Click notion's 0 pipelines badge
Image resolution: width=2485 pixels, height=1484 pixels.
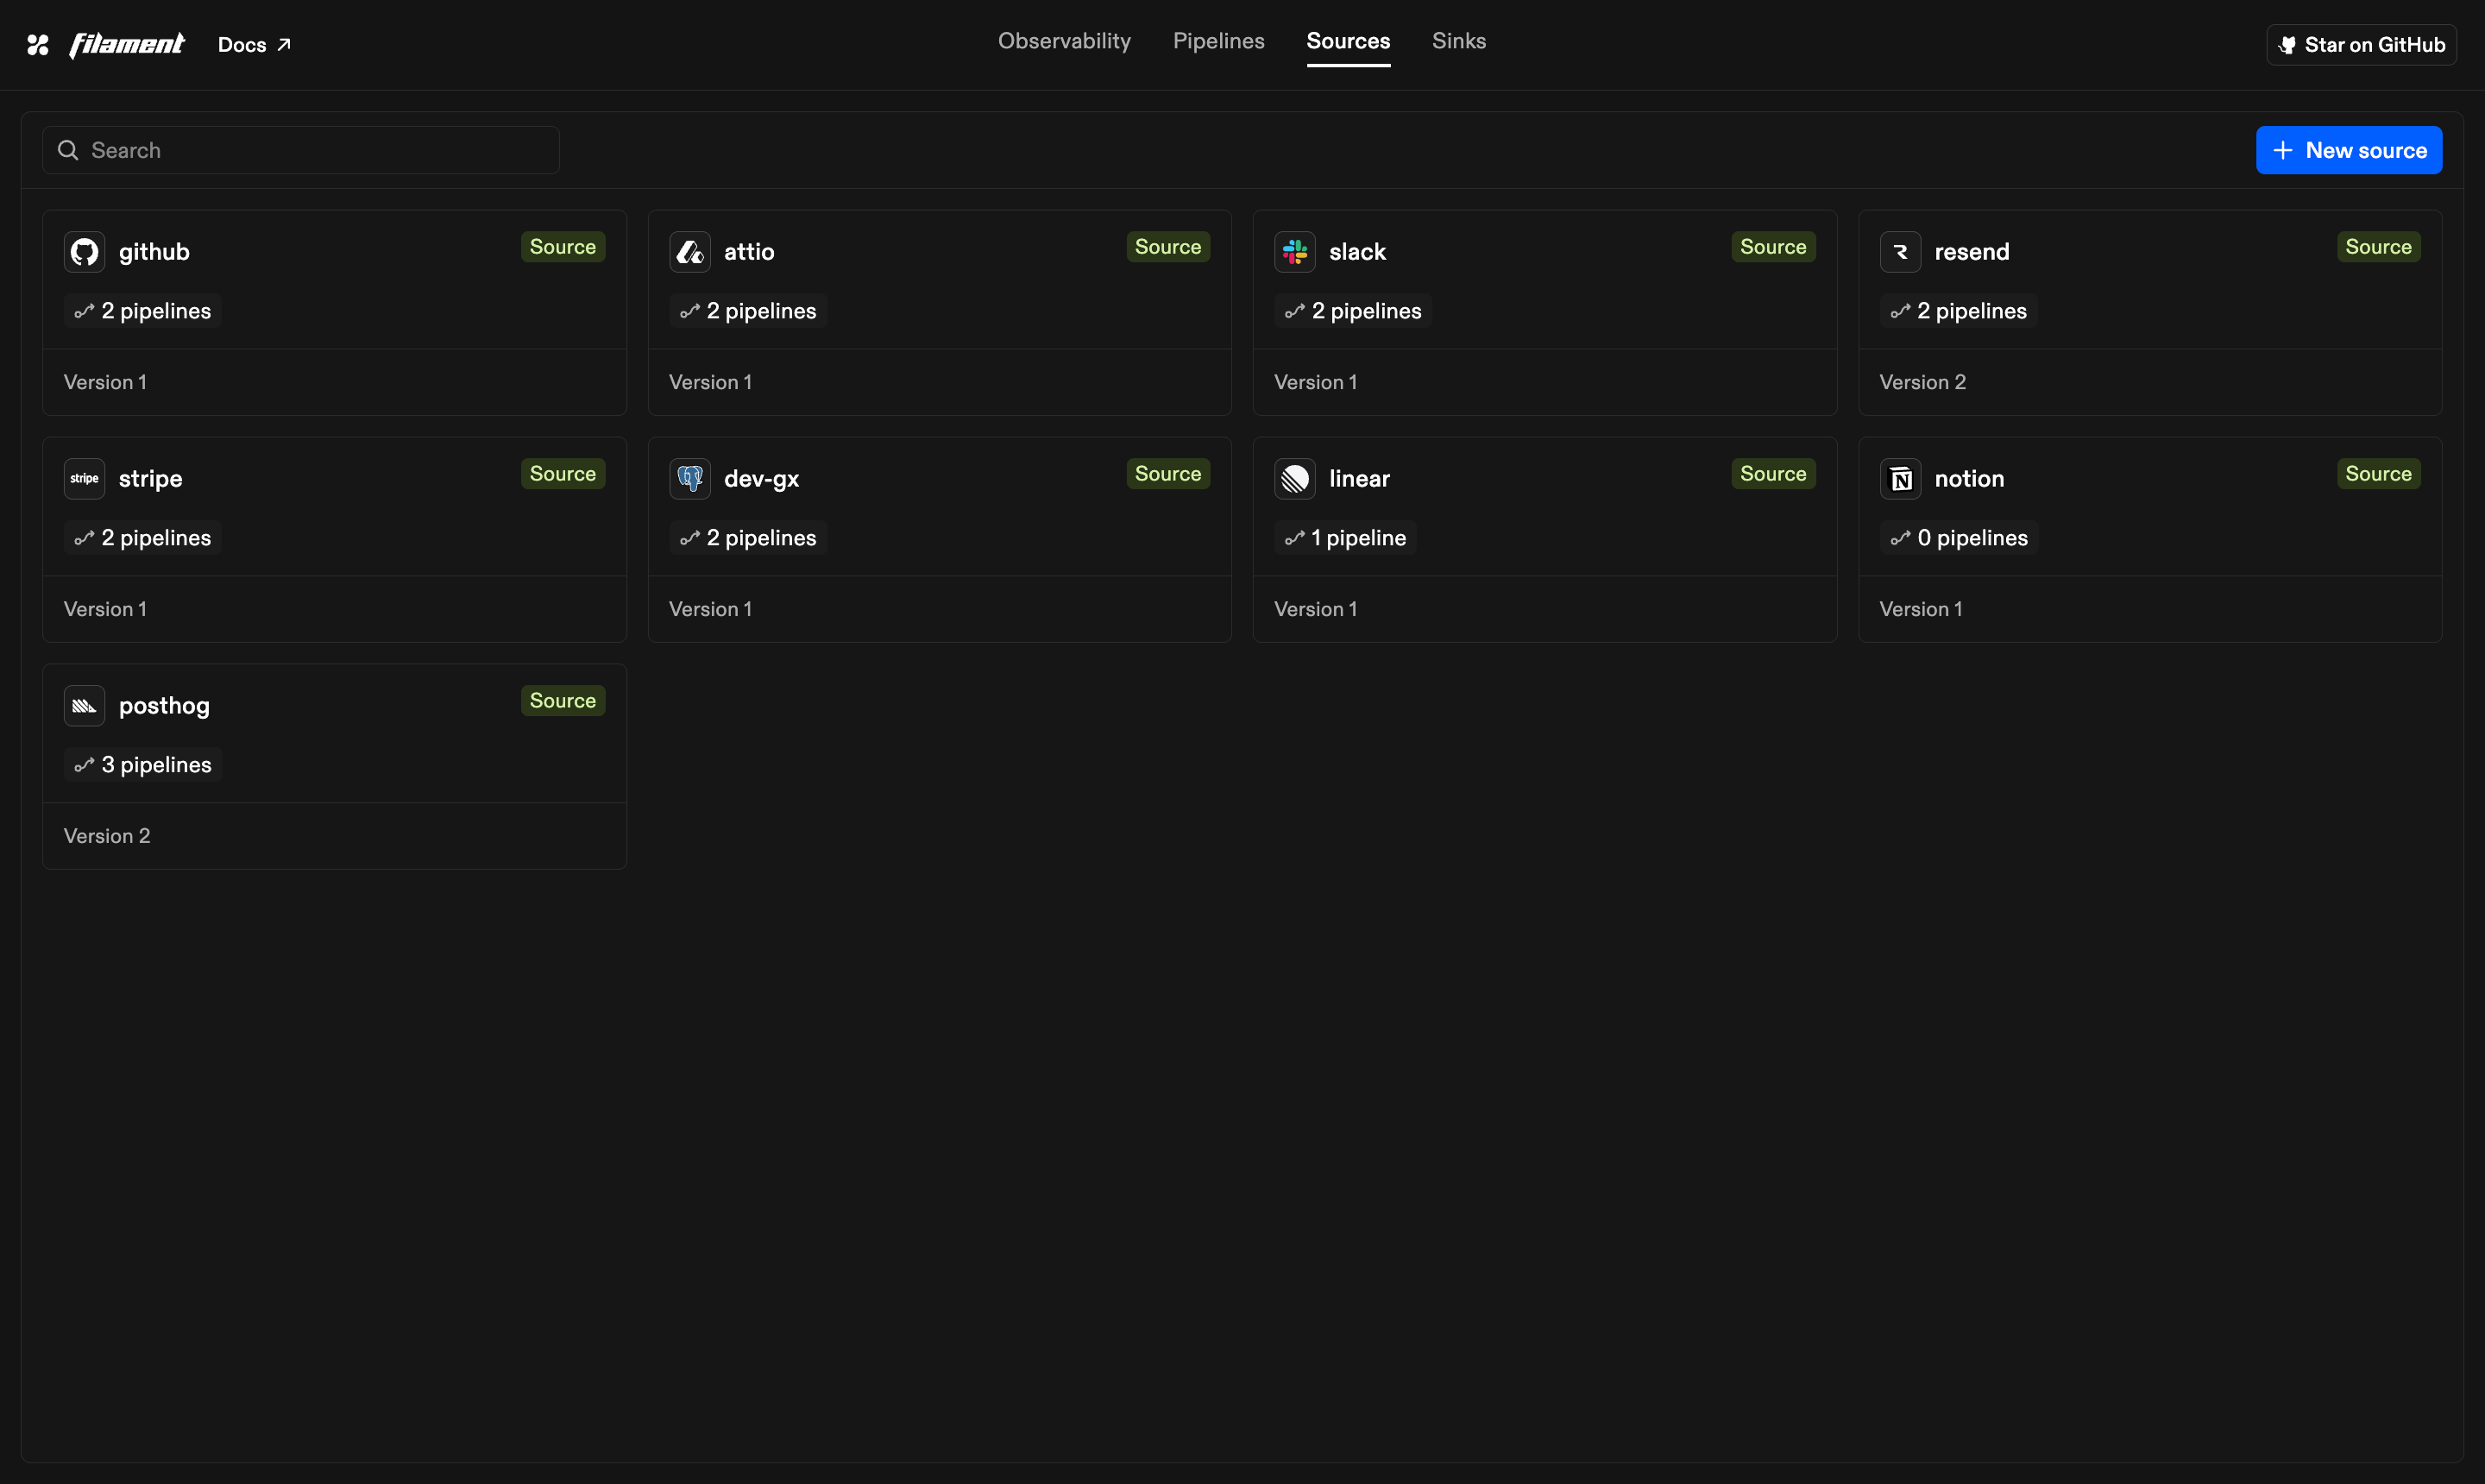click(x=1959, y=538)
